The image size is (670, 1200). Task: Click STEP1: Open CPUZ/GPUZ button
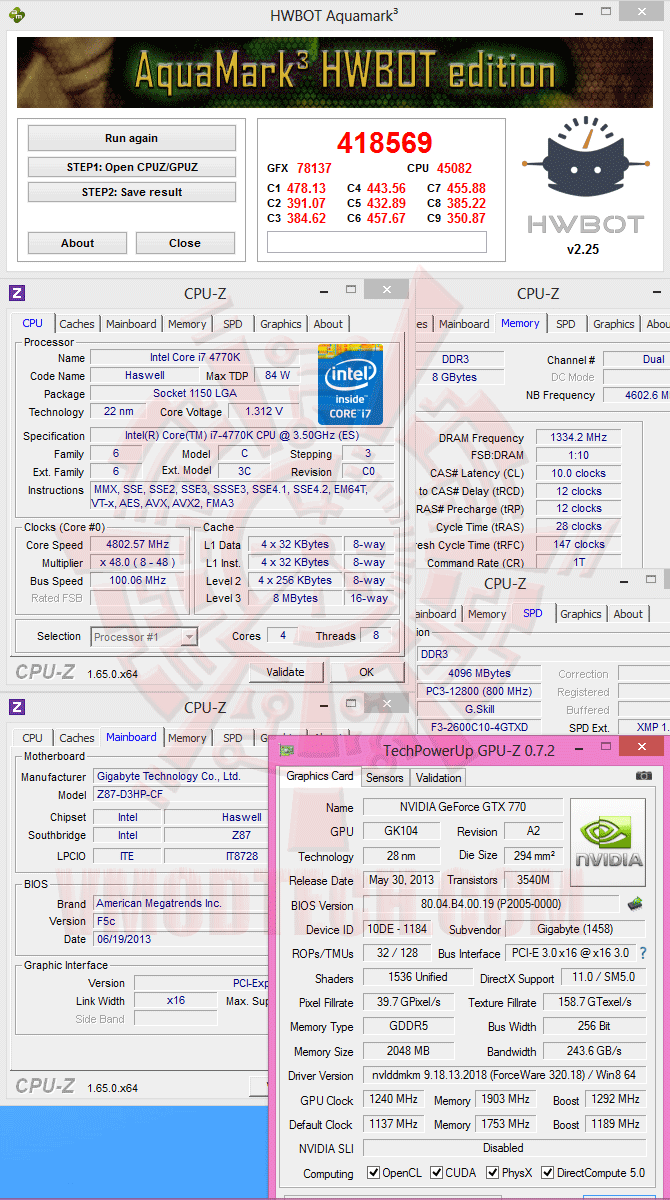tap(131, 167)
